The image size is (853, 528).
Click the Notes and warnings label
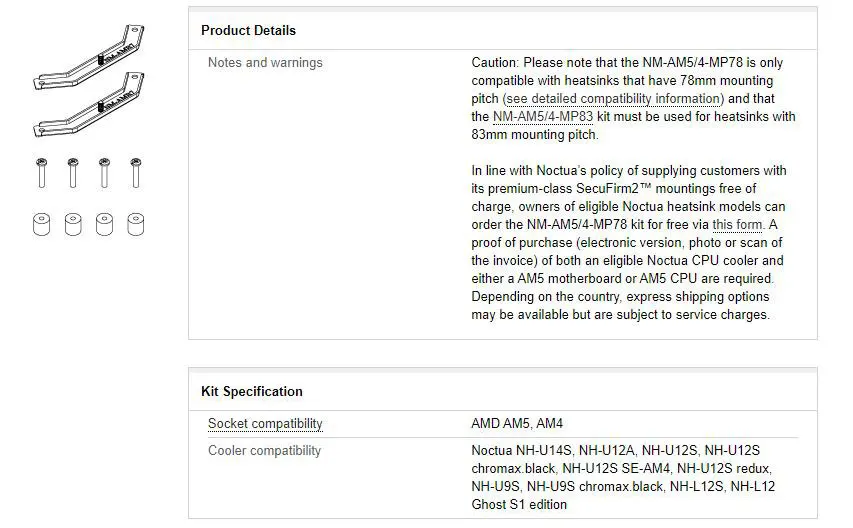265,63
